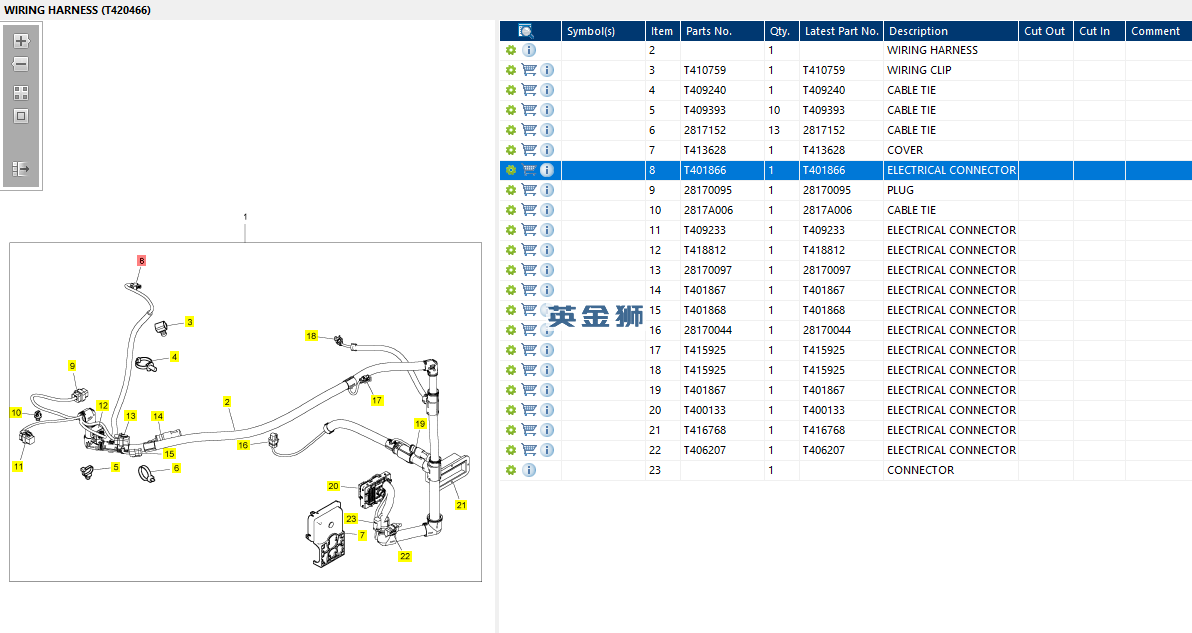Open info icon for COVER T413628
This screenshot has height=633, width=1192.
tap(547, 150)
